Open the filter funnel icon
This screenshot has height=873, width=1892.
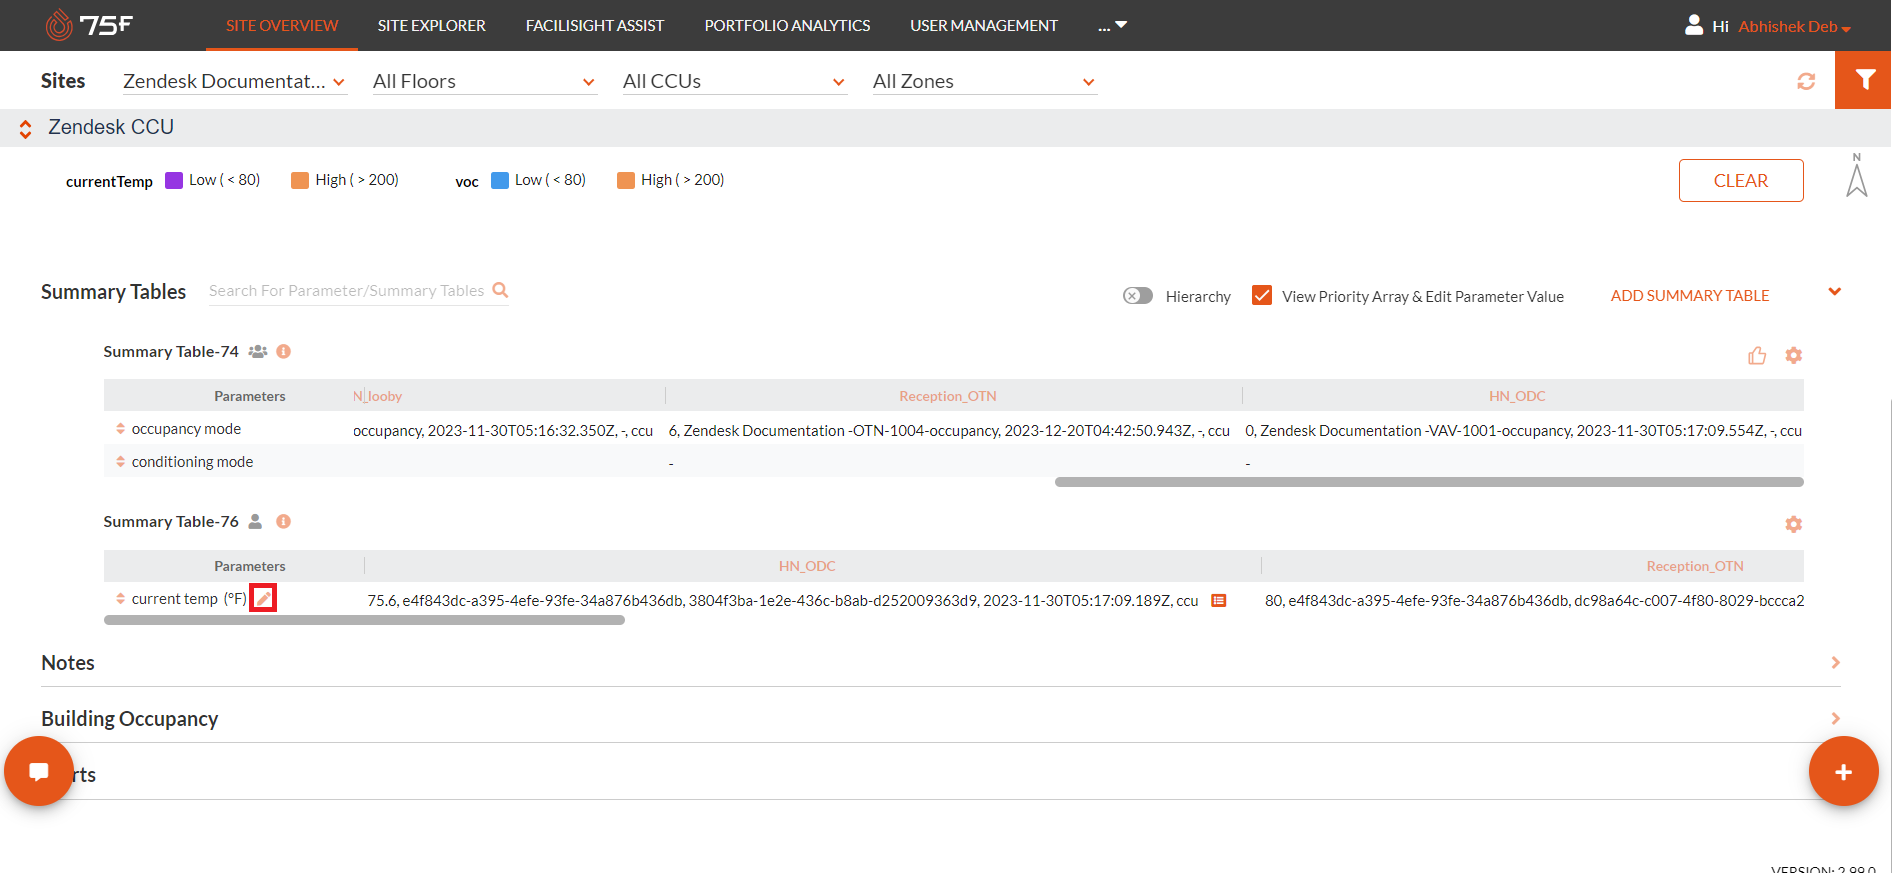point(1864,80)
